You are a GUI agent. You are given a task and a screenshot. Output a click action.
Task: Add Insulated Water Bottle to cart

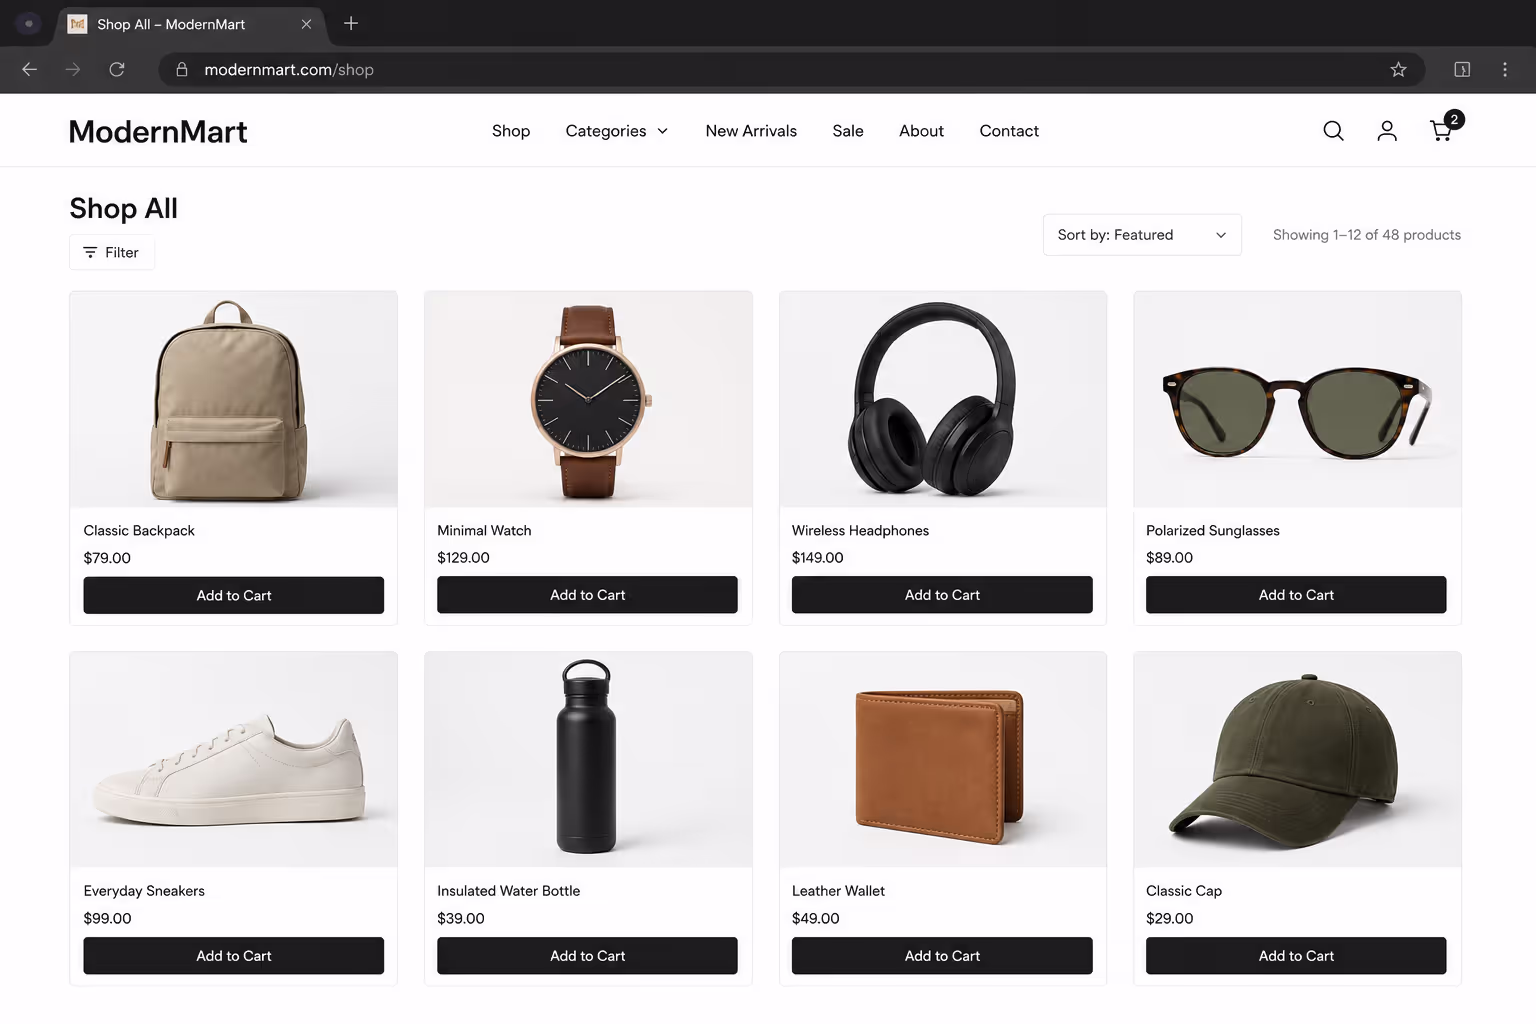587,956
